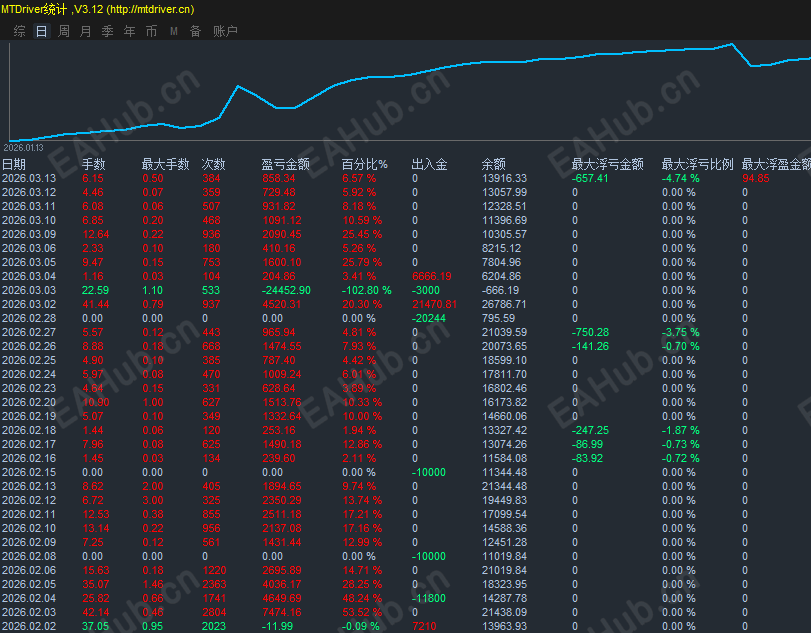Viewport: 811px width, 633px height.
Task: Click float loss -247.25 on 2026.02.18
Action: 590,430
